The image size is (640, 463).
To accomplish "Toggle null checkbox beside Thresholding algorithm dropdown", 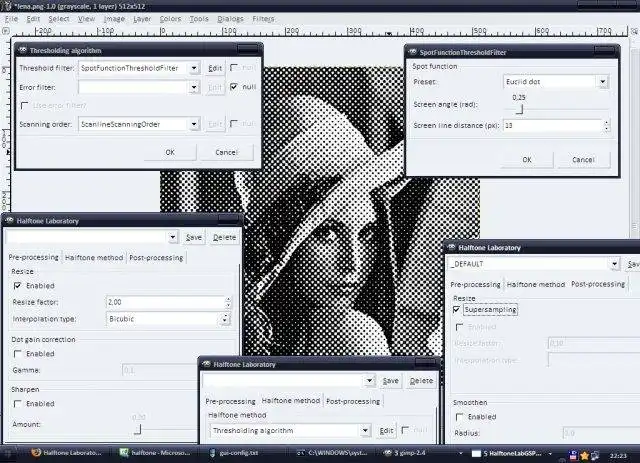I will pyautogui.click(x=405, y=430).
